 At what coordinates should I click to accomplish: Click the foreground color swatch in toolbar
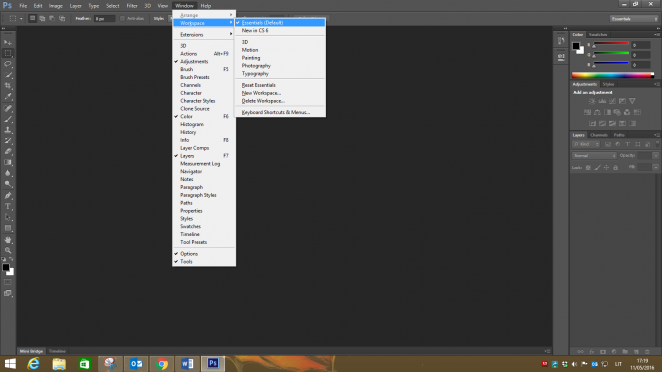[6, 267]
